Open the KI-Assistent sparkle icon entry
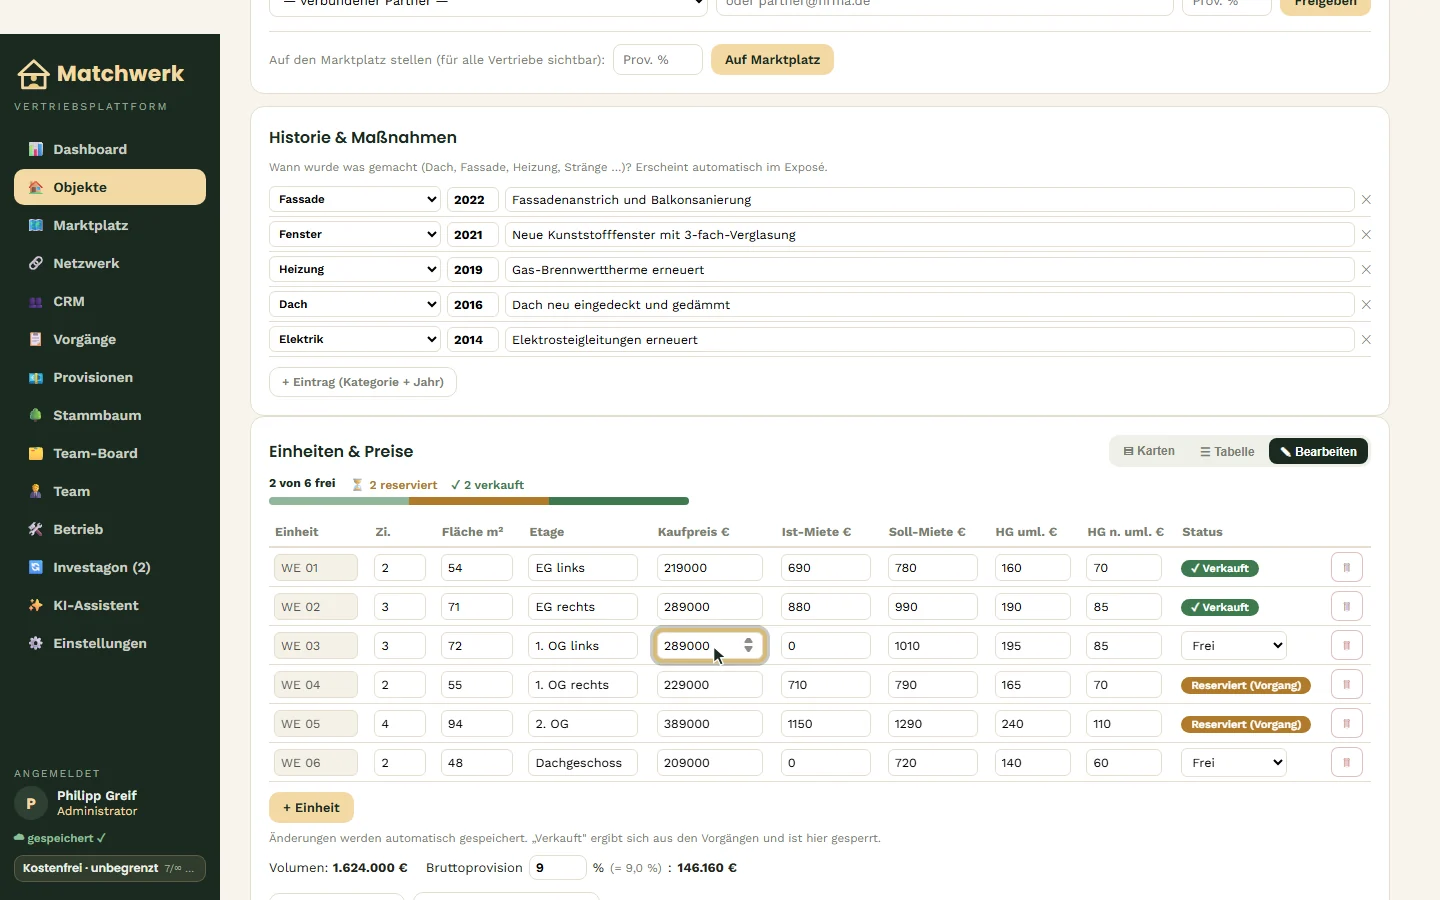 pyautogui.click(x=36, y=605)
